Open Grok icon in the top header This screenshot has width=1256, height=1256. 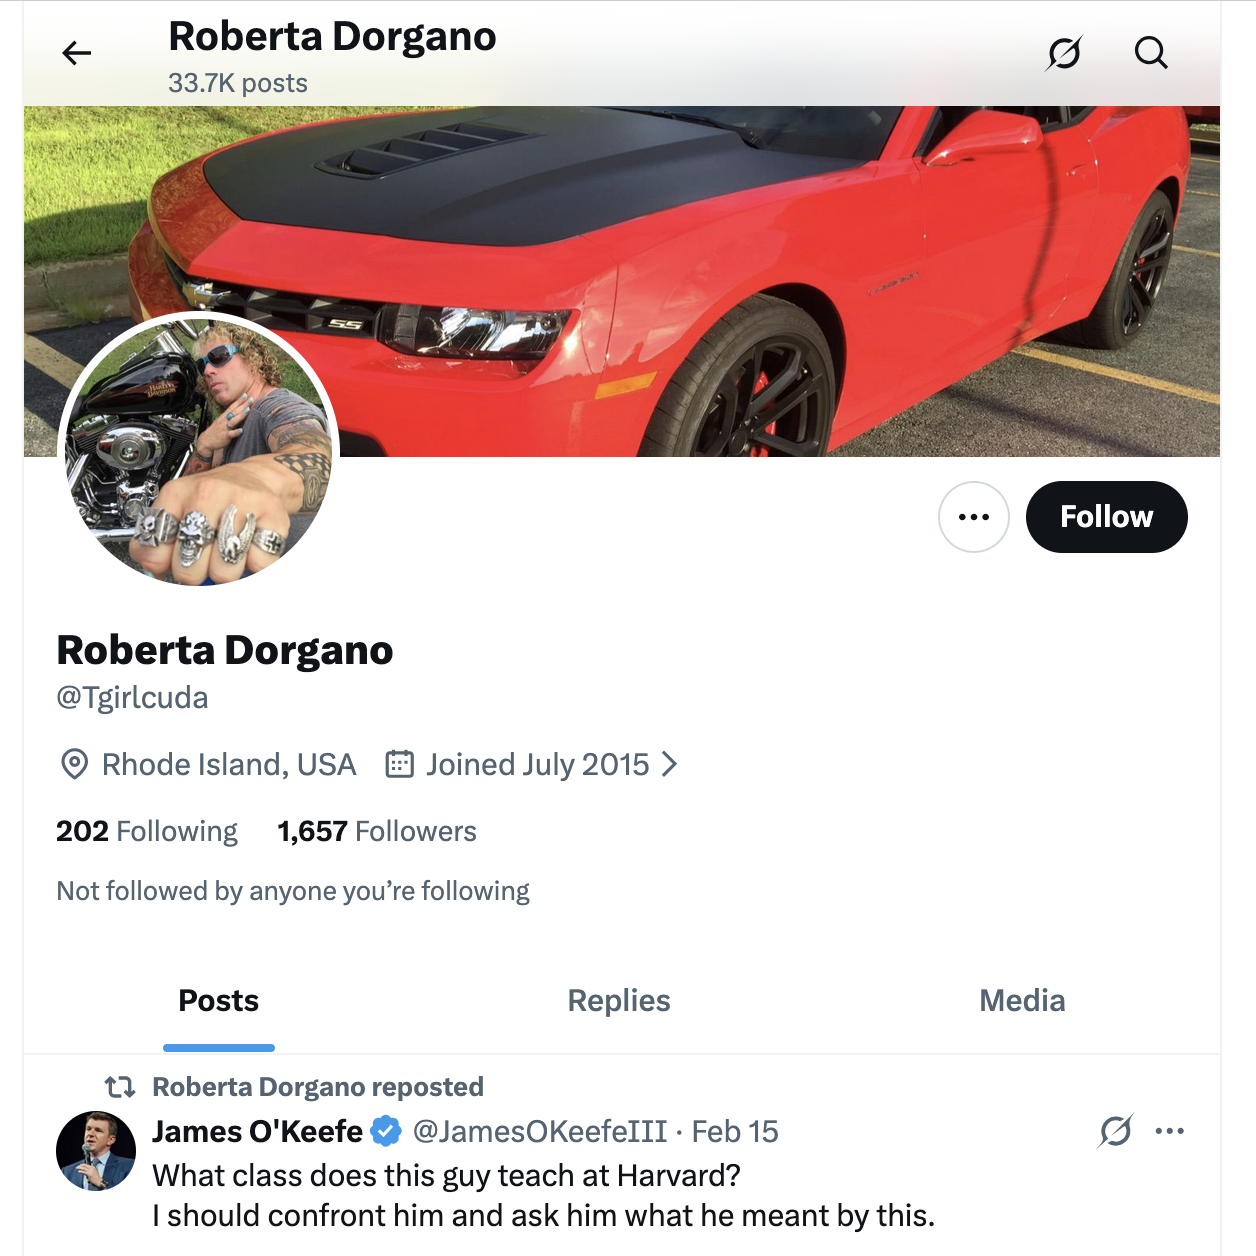point(1063,53)
